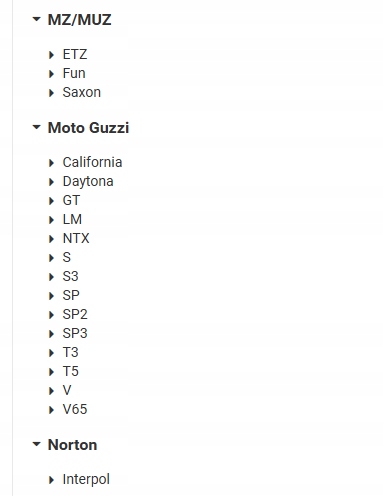The width and height of the screenshot is (383, 496).
Task: Choose the SP3 model entry
Action: coord(75,333)
